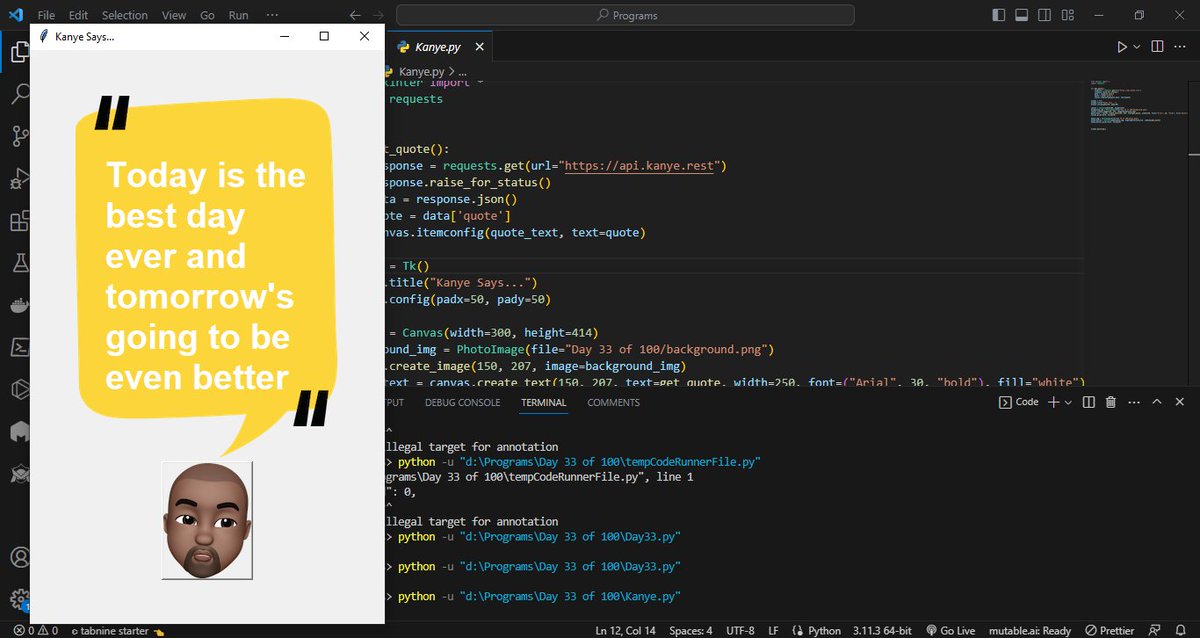Open the Accounts menu in the activity bar
Screen dimensions: 1200x638
click(18, 558)
